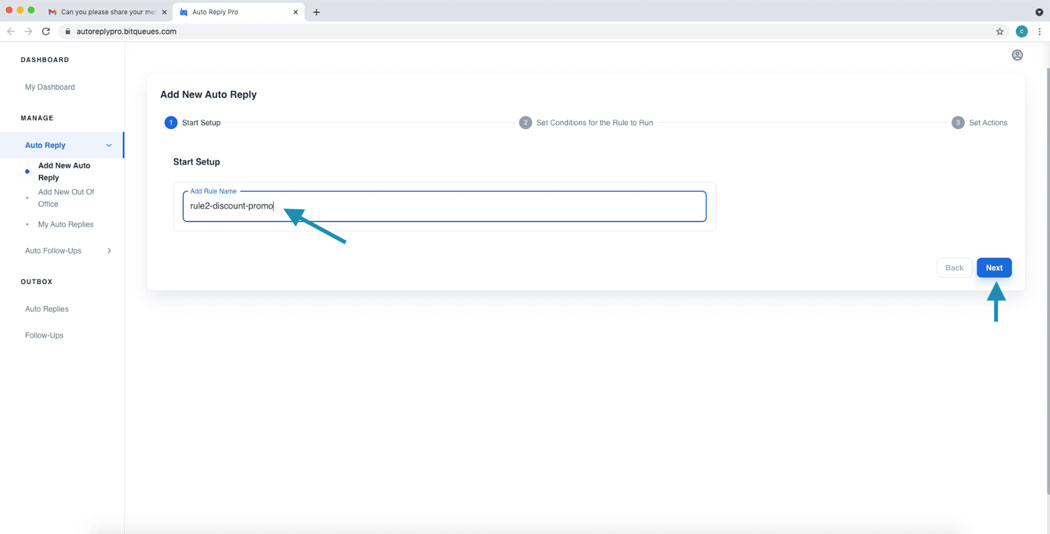This screenshot has width=1050, height=534.
Task: Open the user account icon
Action: point(1017,55)
